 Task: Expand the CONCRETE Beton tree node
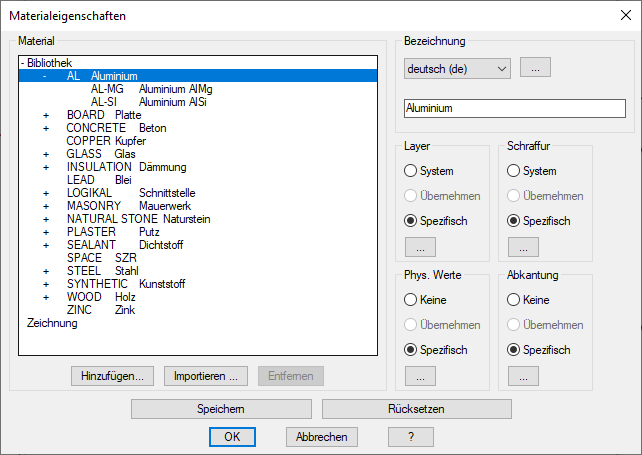[x=46, y=128]
